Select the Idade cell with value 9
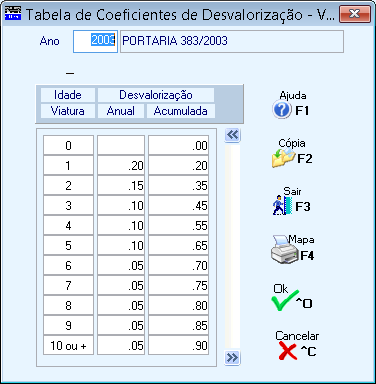Viewport: 376px width, 384px height. click(68, 325)
